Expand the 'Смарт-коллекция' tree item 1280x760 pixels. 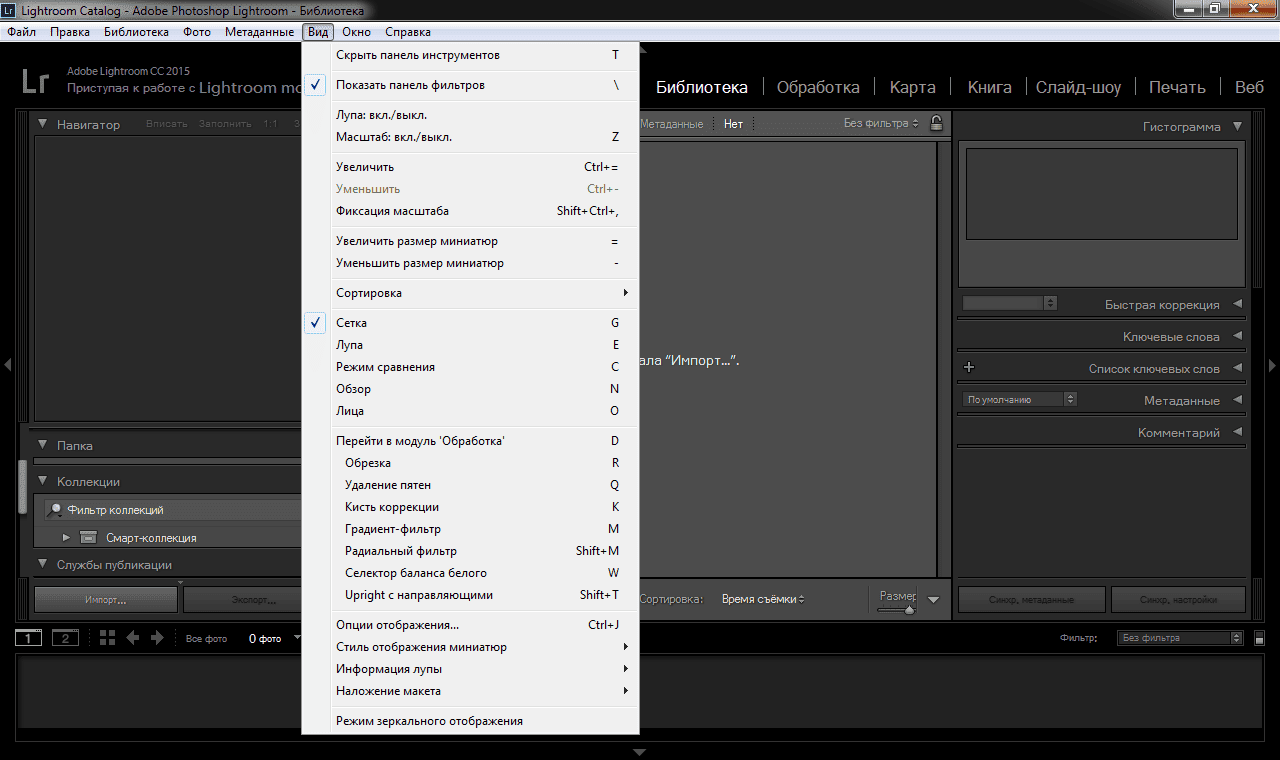coord(67,538)
